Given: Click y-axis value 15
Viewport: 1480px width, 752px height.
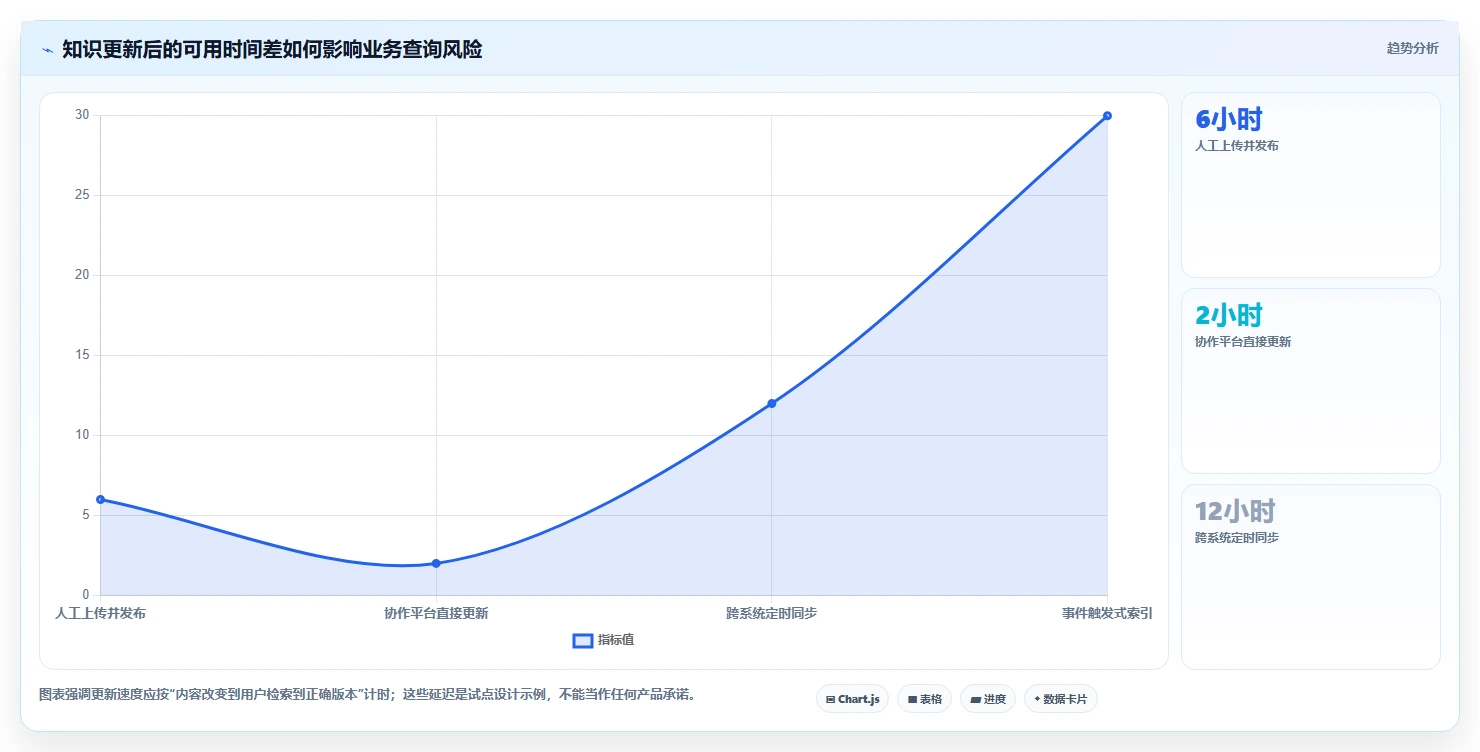Looking at the screenshot, I should pos(83,355).
